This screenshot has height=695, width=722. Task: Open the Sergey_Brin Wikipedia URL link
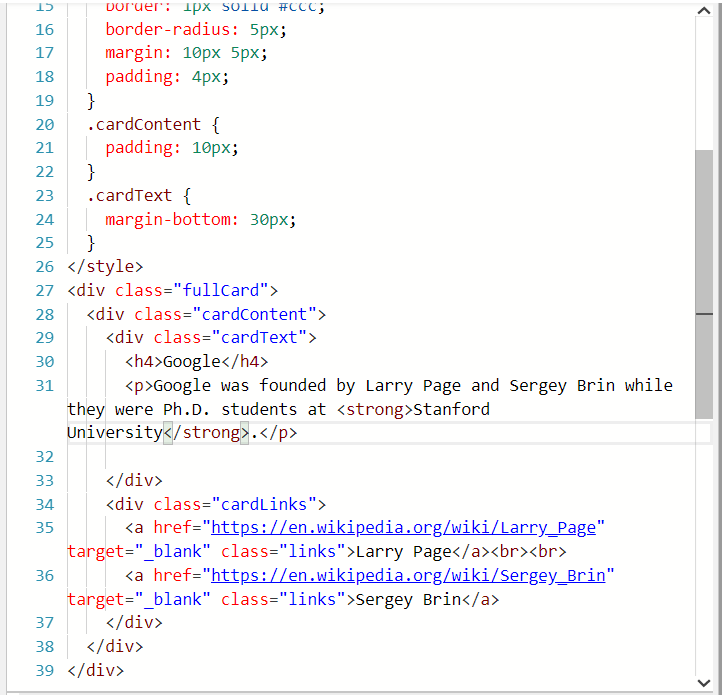[x=408, y=575]
